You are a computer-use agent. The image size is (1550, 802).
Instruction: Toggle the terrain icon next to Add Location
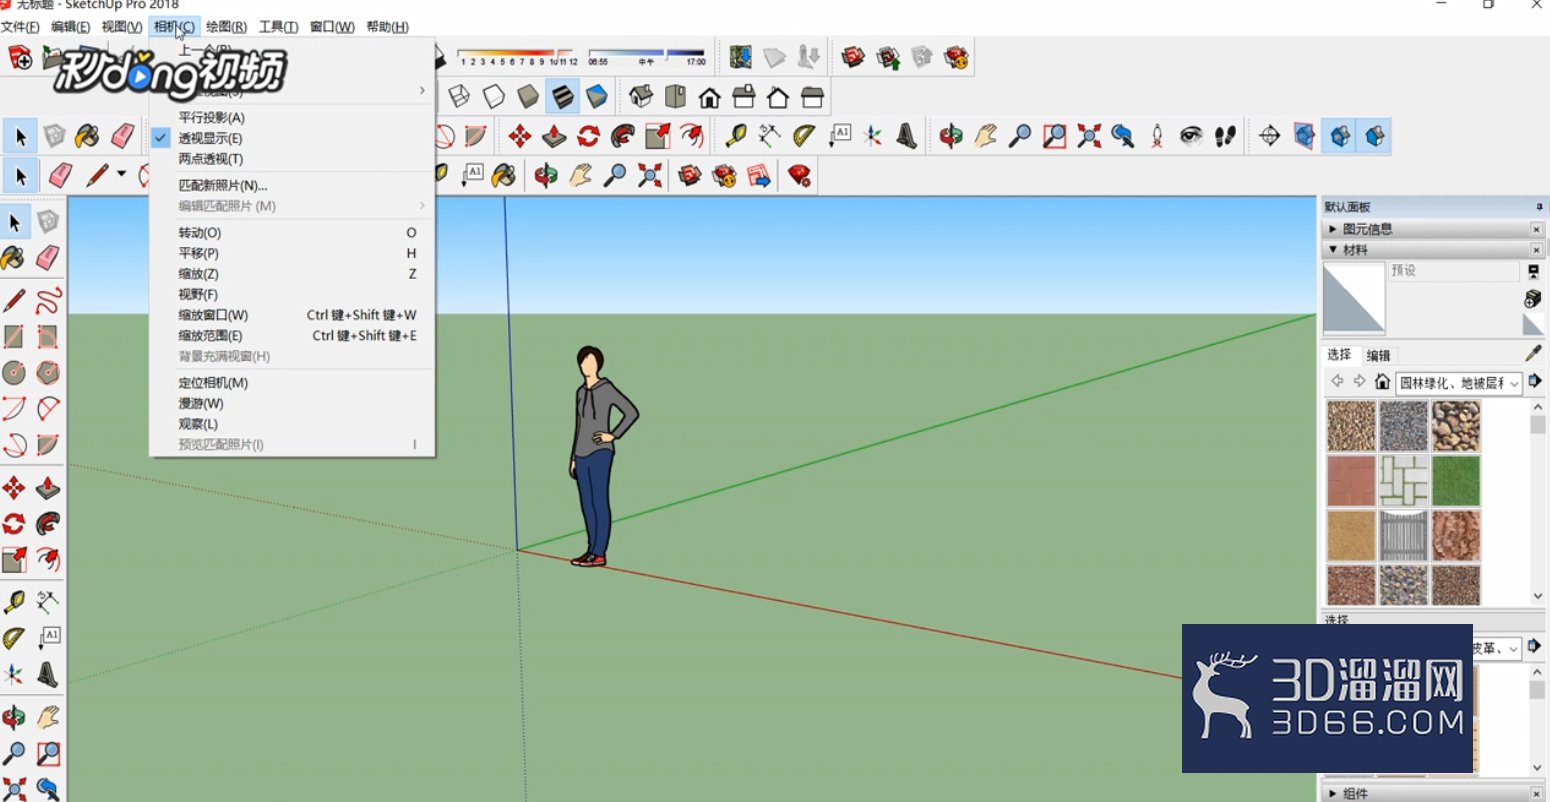coord(774,57)
